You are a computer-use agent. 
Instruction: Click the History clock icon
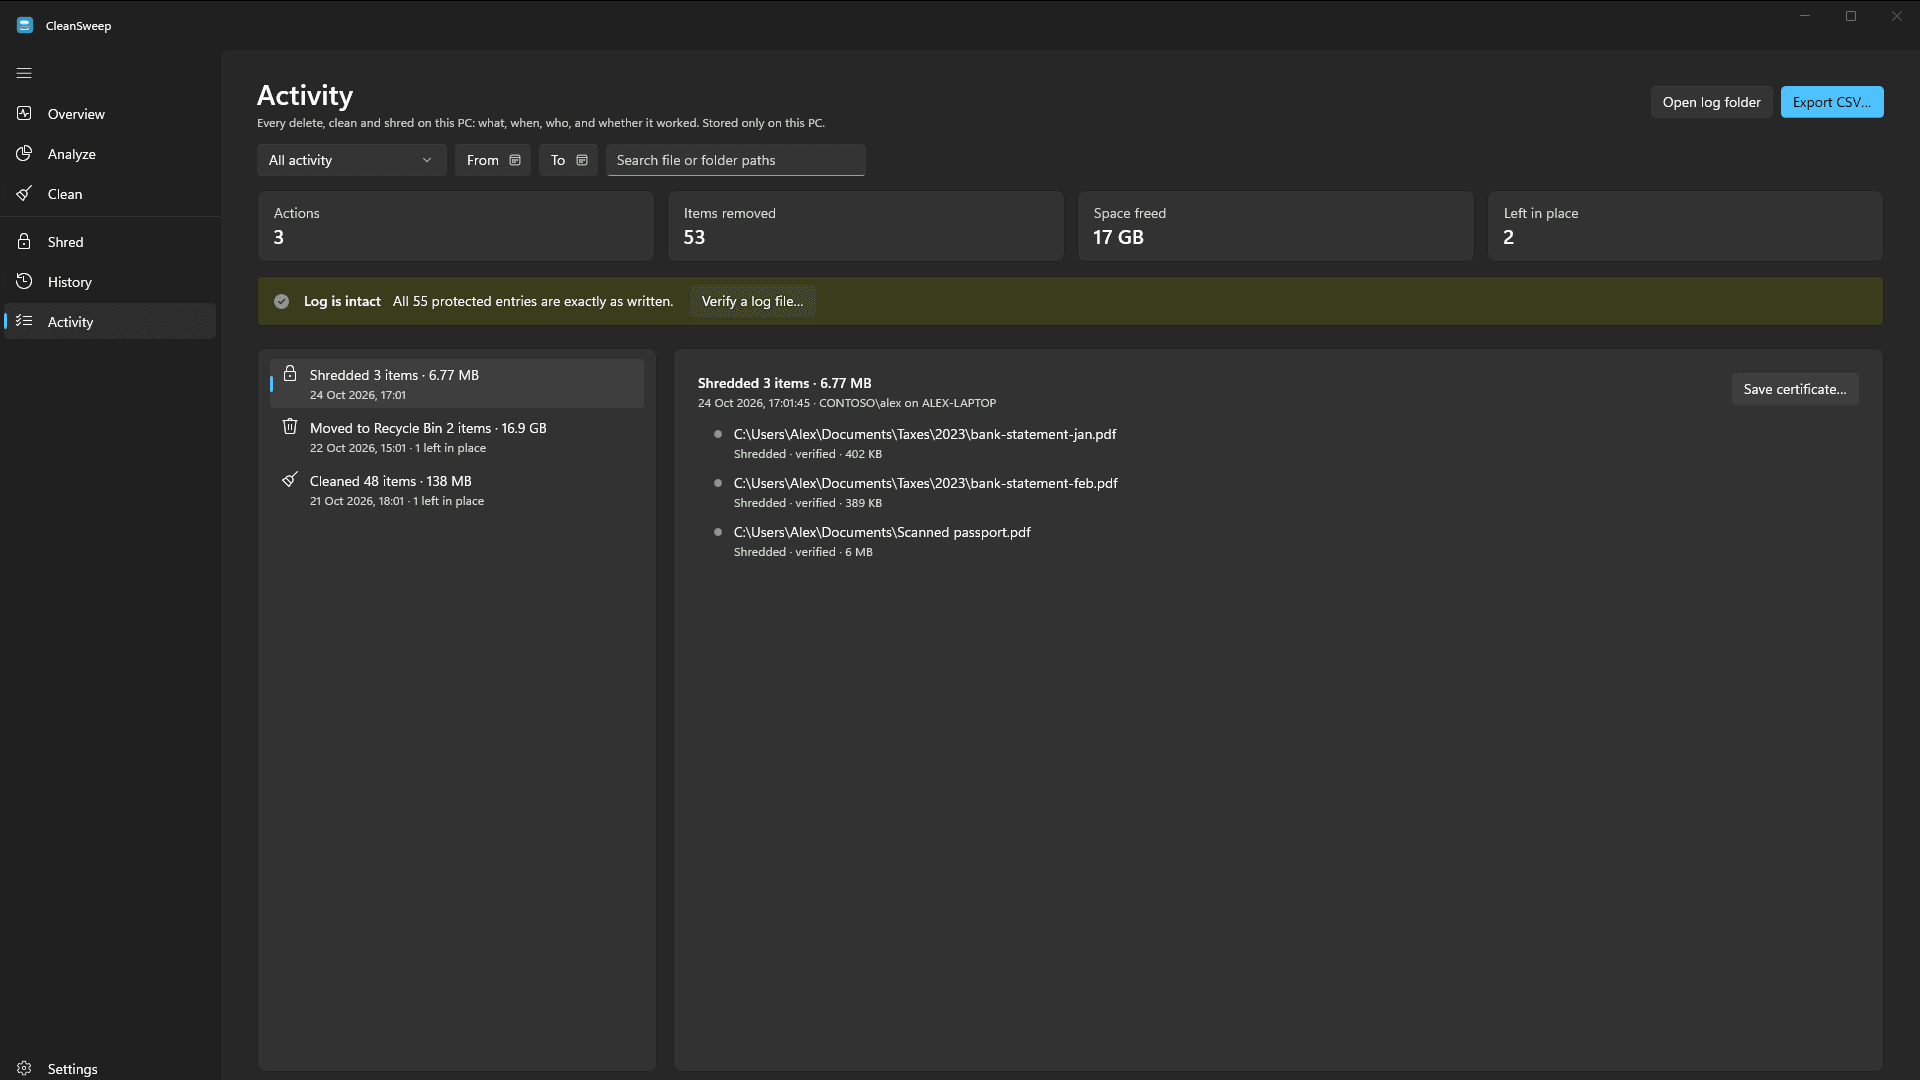[x=24, y=281]
